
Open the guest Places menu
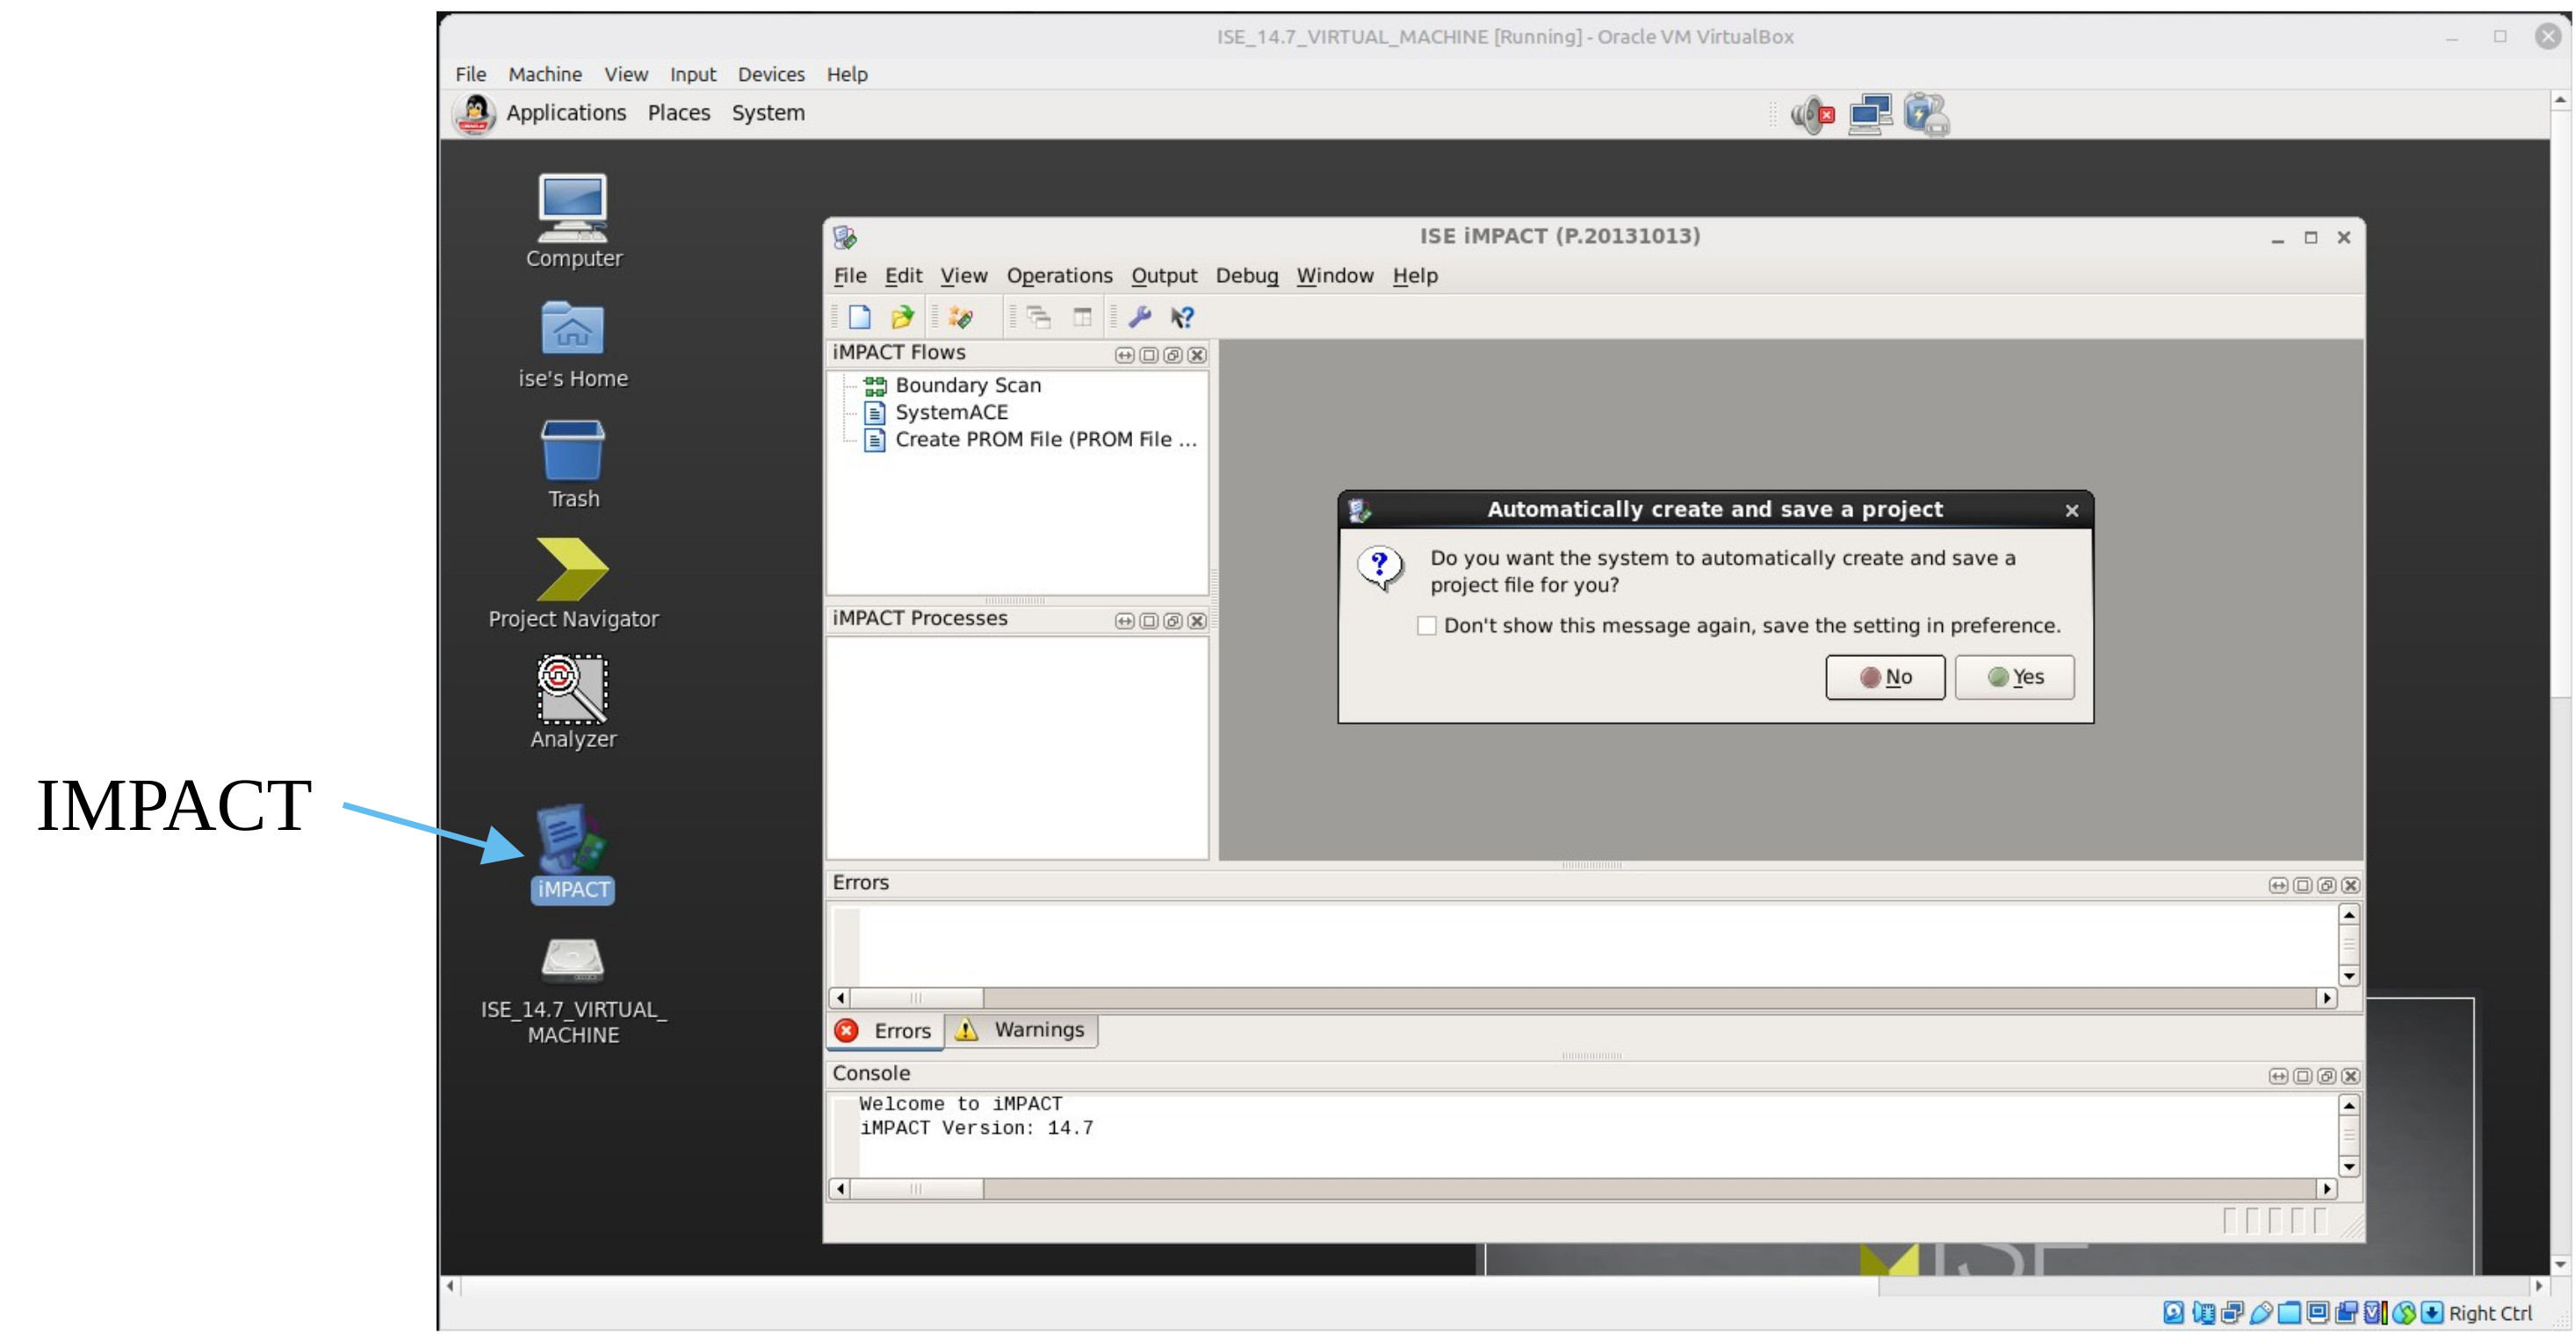click(679, 113)
